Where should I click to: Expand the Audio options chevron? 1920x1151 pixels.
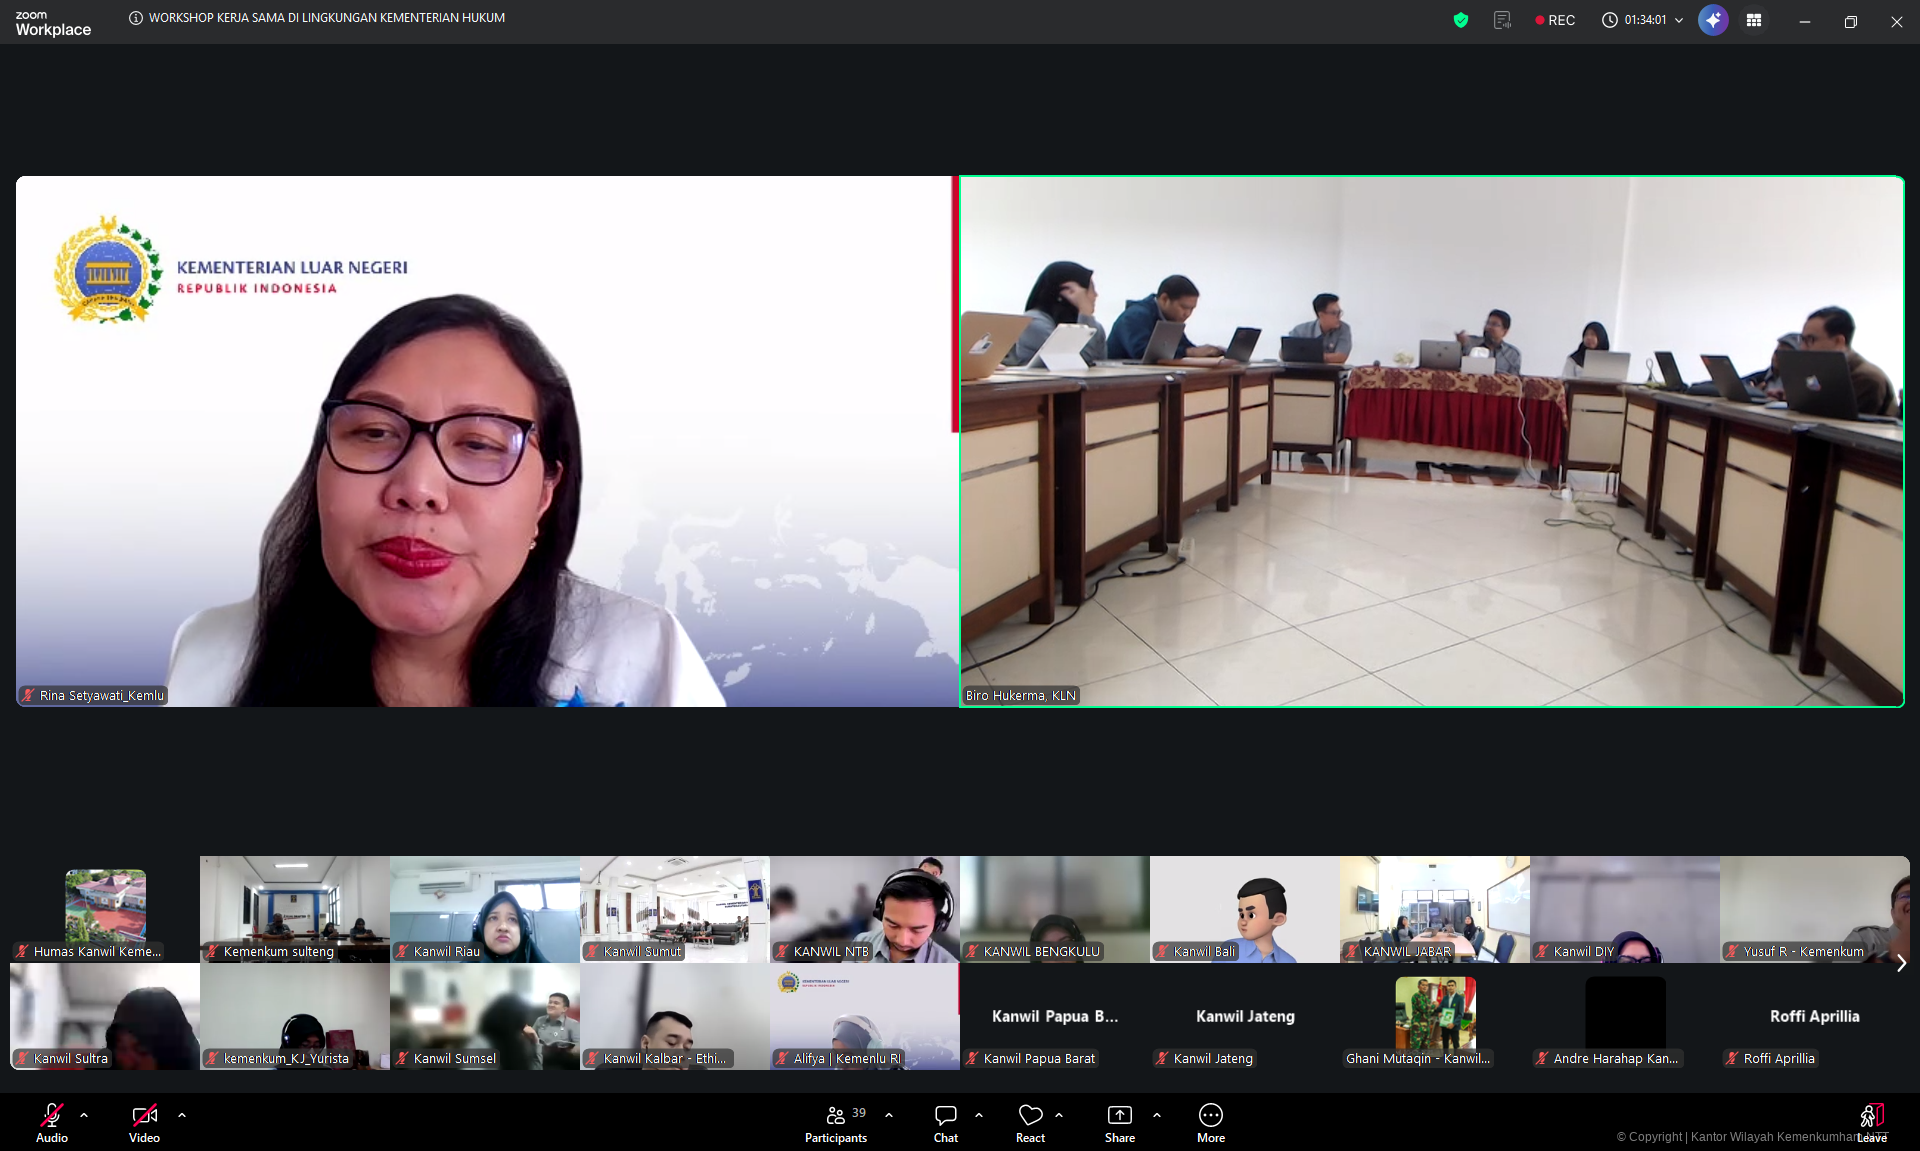point(83,1116)
